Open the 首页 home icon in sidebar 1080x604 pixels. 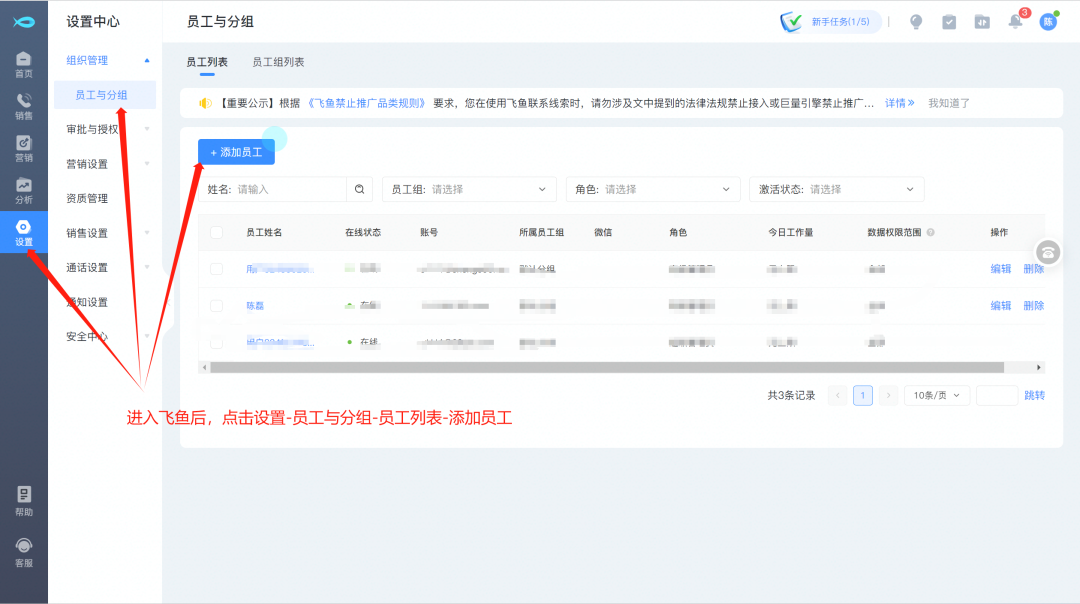tap(23, 64)
